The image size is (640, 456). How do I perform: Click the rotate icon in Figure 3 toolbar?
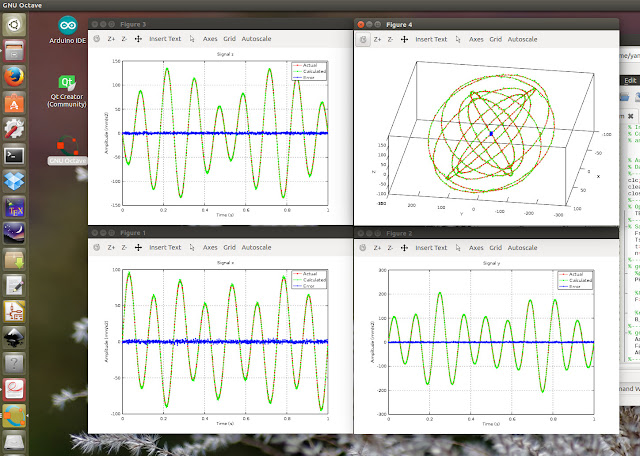97,39
